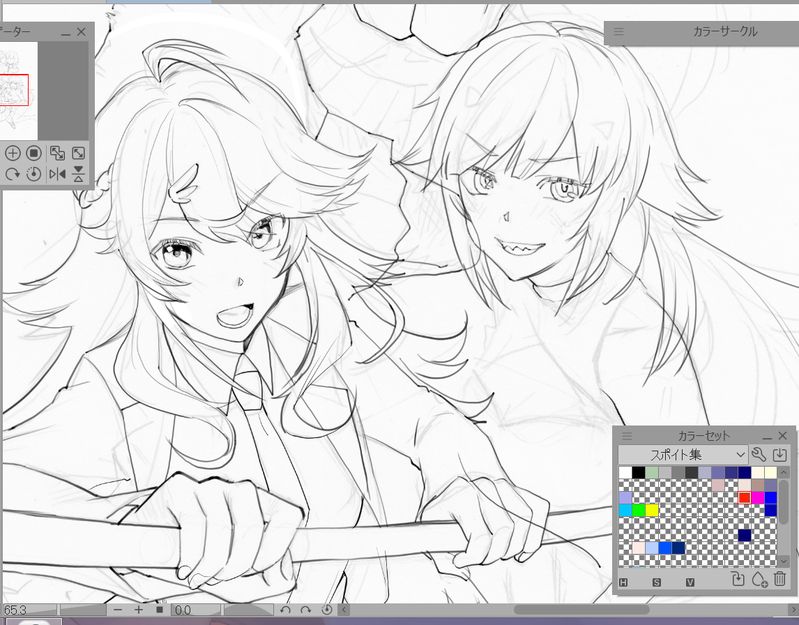Select the white color swatch
Image resolution: width=799 pixels, height=625 pixels.
click(x=625, y=472)
